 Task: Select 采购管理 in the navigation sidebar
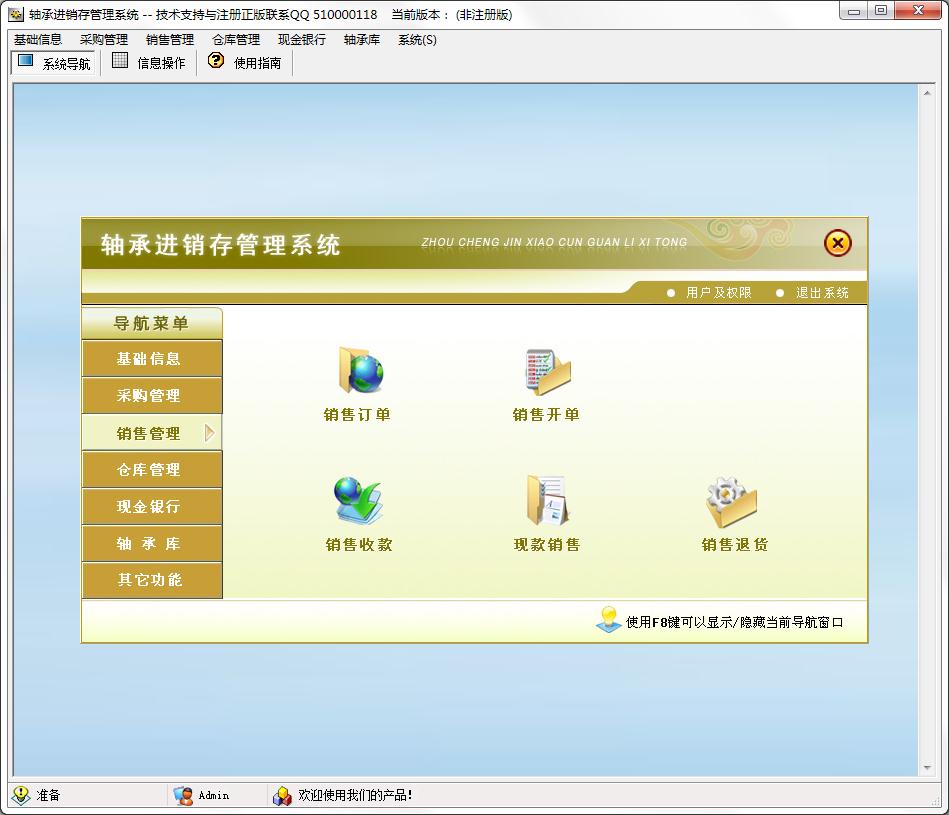click(x=152, y=395)
